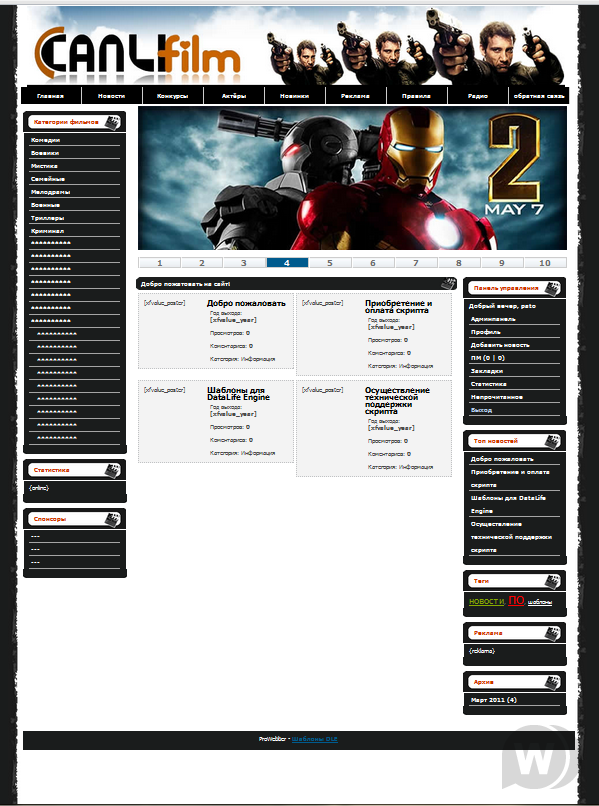The image size is (599, 806).
Task: Click the clapperboard icon in Спонсоры header
Action: tap(113, 519)
